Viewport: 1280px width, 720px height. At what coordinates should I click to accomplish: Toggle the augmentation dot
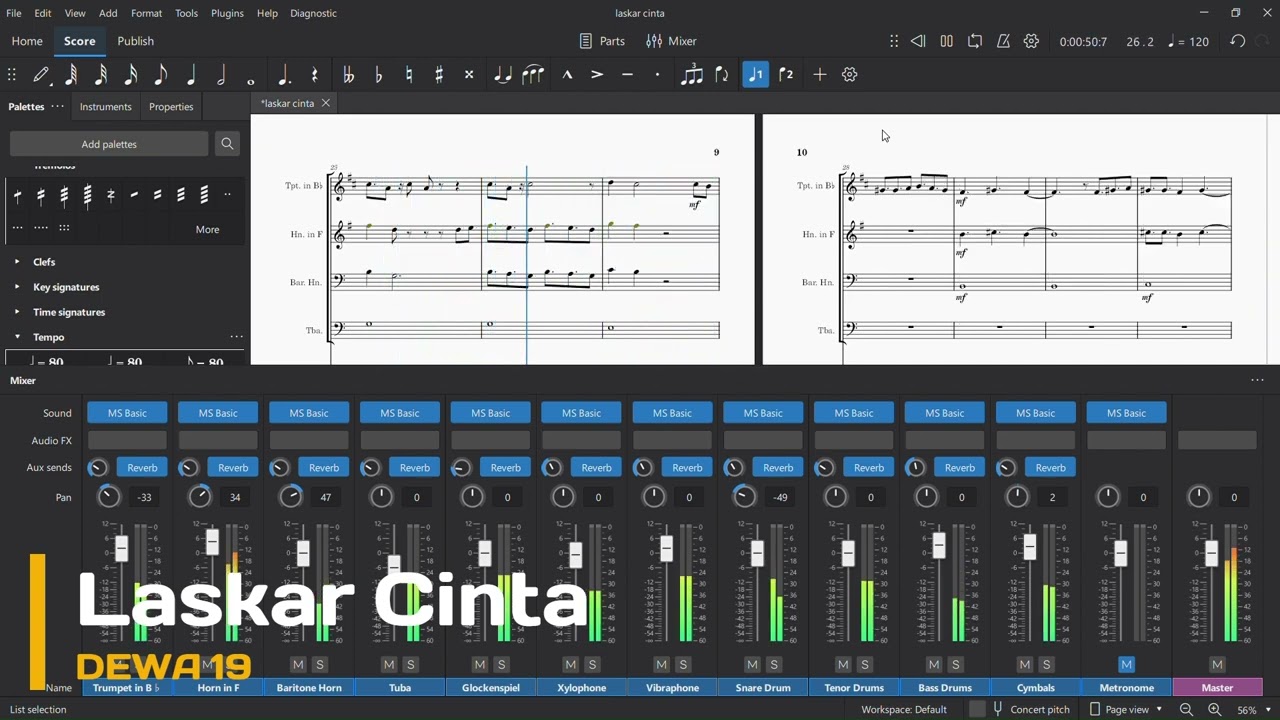(284, 75)
